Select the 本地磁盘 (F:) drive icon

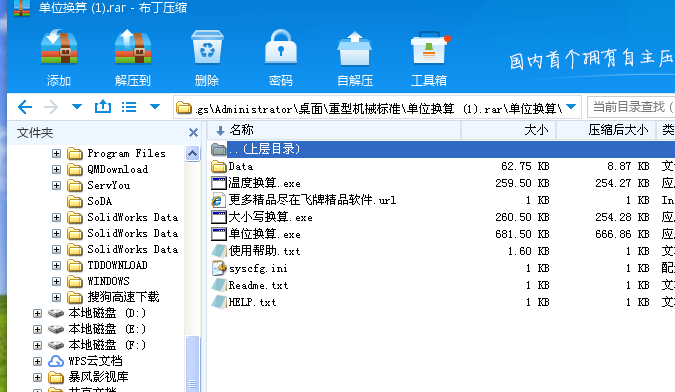pyautogui.click(x=56, y=345)
